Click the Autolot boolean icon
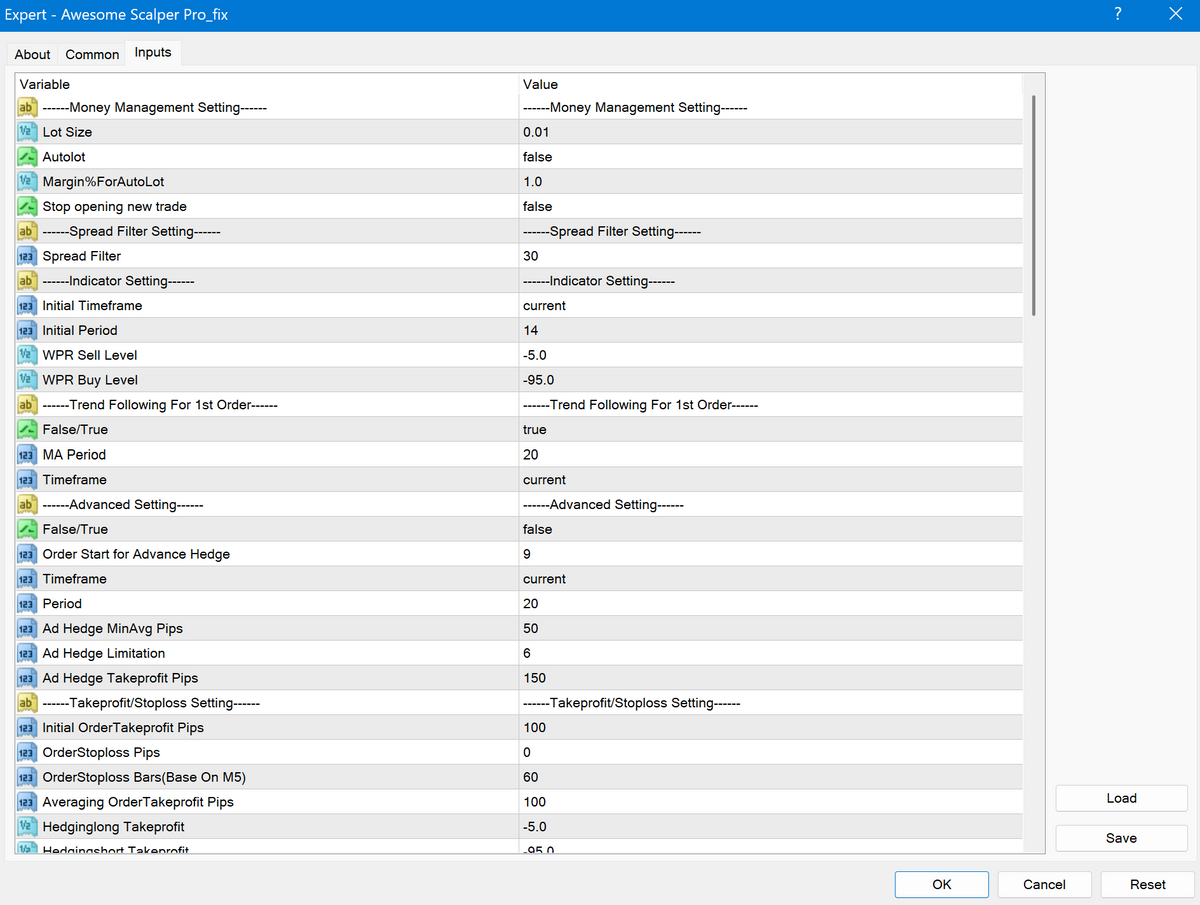Viewport: 1200px width, 905px height. (28, 157)
